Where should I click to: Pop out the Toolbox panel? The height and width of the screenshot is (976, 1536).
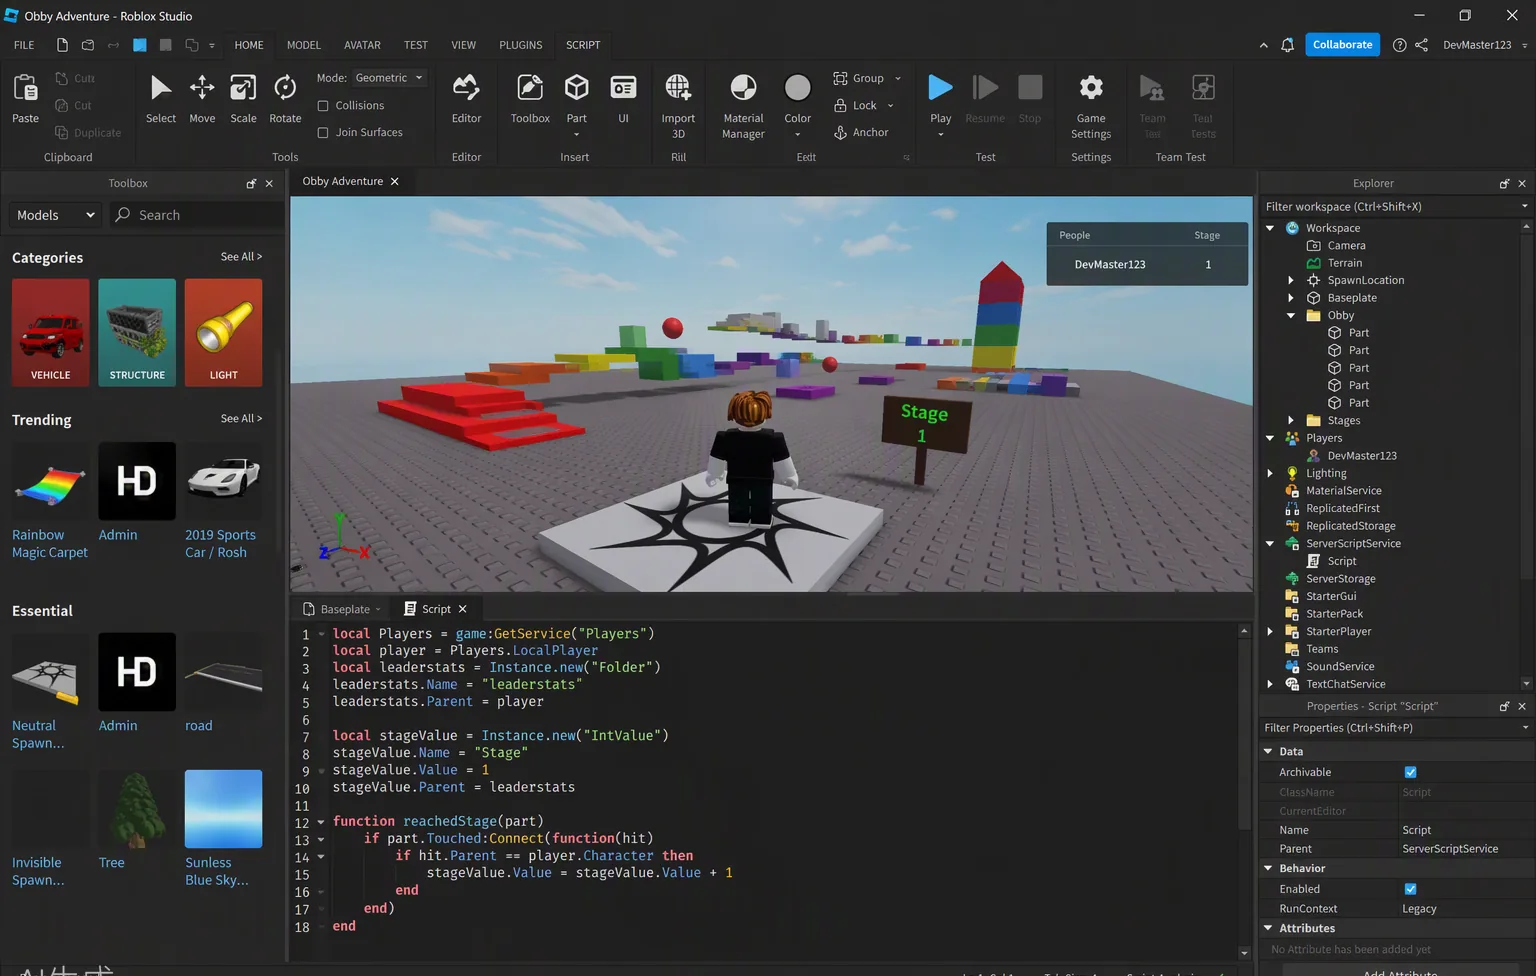click(x=251, y=183)
